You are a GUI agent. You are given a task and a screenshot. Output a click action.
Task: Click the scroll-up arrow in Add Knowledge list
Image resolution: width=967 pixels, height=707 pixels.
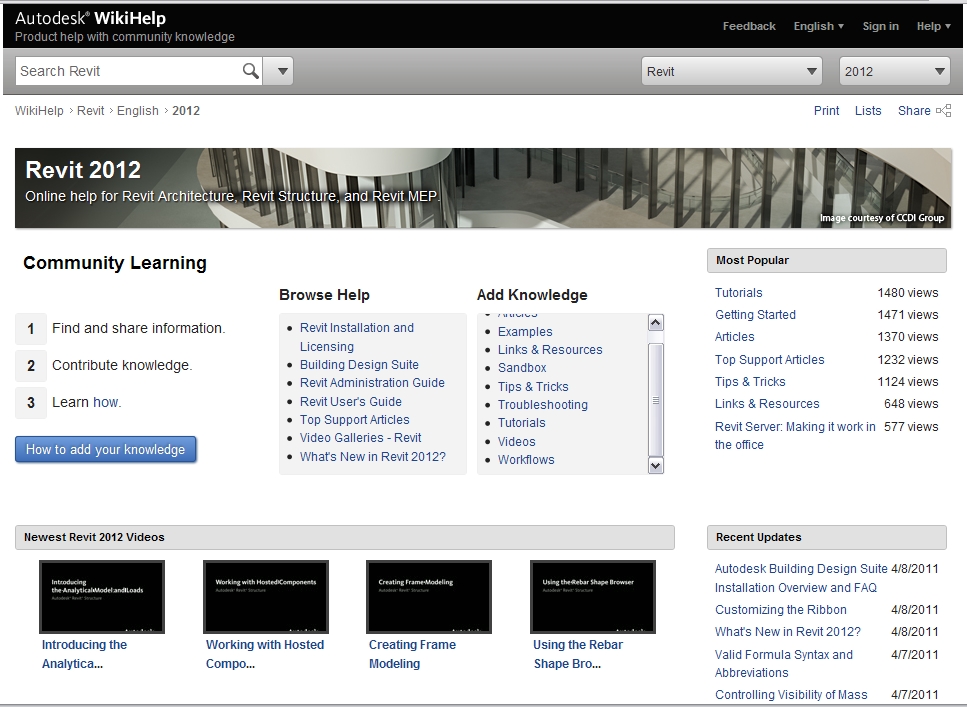click(x=656, y=322)
